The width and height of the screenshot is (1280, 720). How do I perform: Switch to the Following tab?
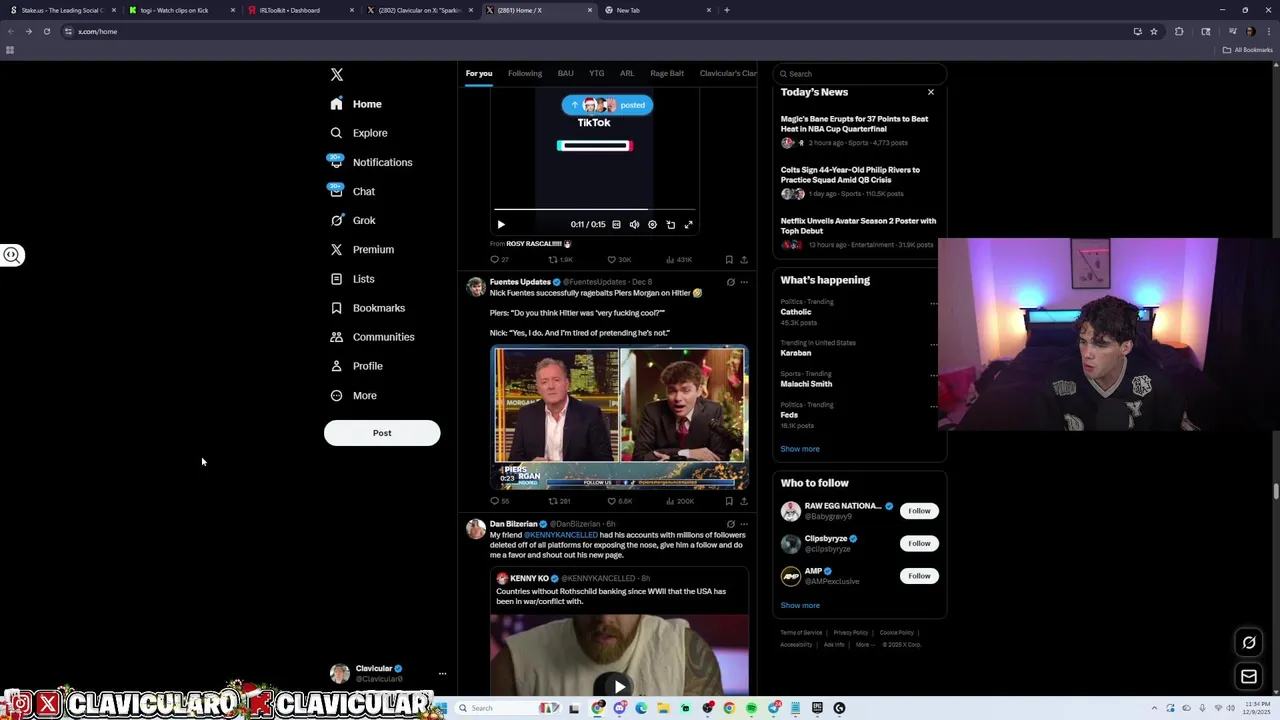[525, 73]
